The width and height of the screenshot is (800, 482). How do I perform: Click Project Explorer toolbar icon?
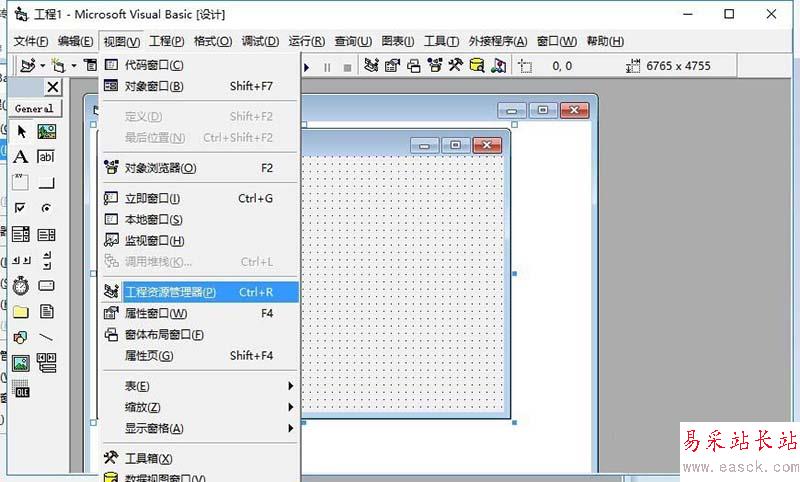point(371,66)
